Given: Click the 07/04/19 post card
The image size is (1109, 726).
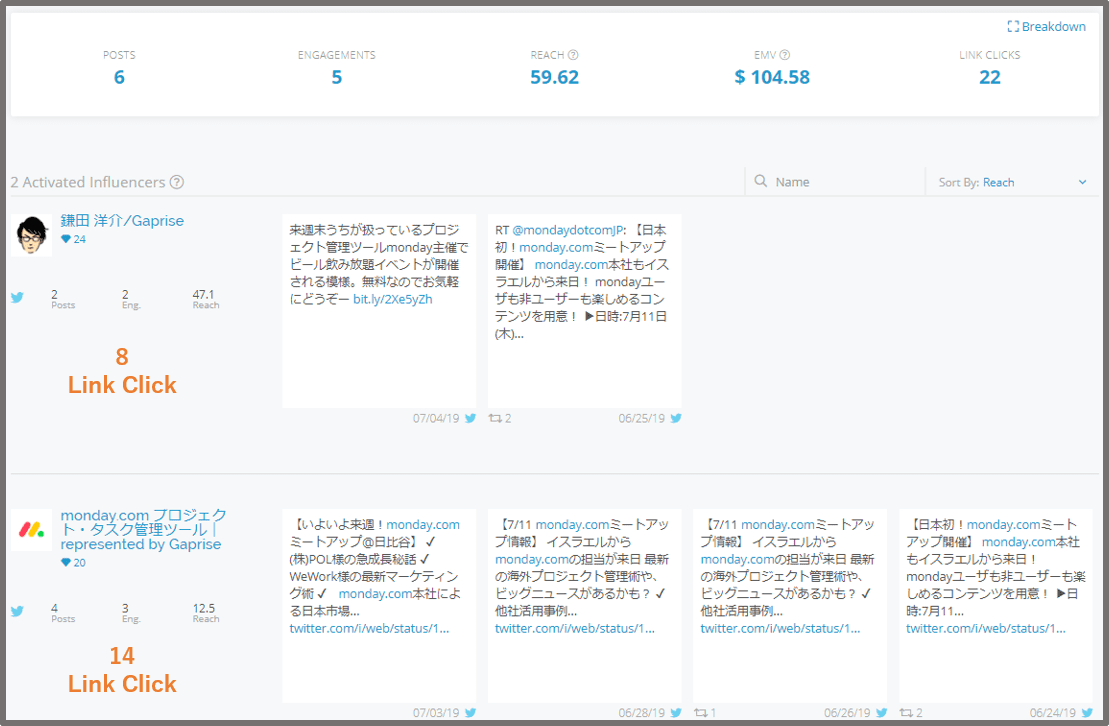Looking at the screenshot, I should [379, 311].
